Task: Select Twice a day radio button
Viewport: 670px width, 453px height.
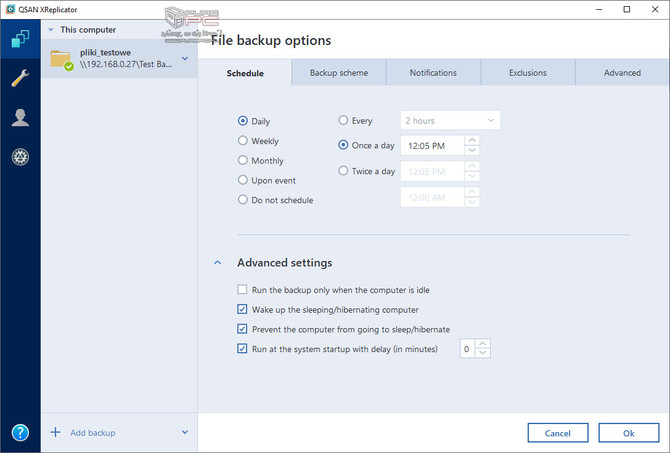Action: click(x=344, y=171)
